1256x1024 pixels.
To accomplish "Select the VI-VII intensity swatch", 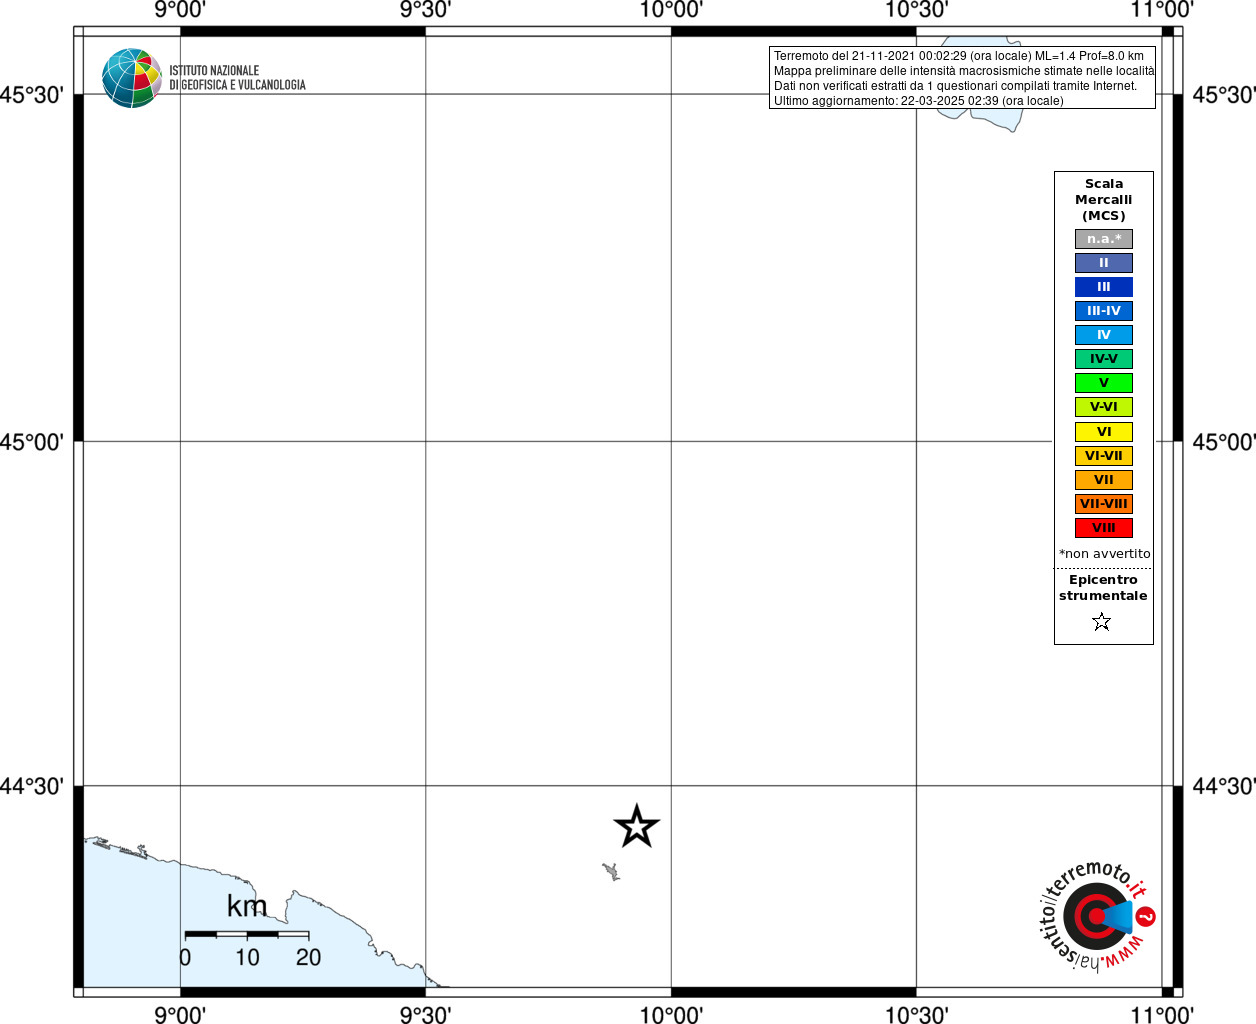I will coord(1104,456).
